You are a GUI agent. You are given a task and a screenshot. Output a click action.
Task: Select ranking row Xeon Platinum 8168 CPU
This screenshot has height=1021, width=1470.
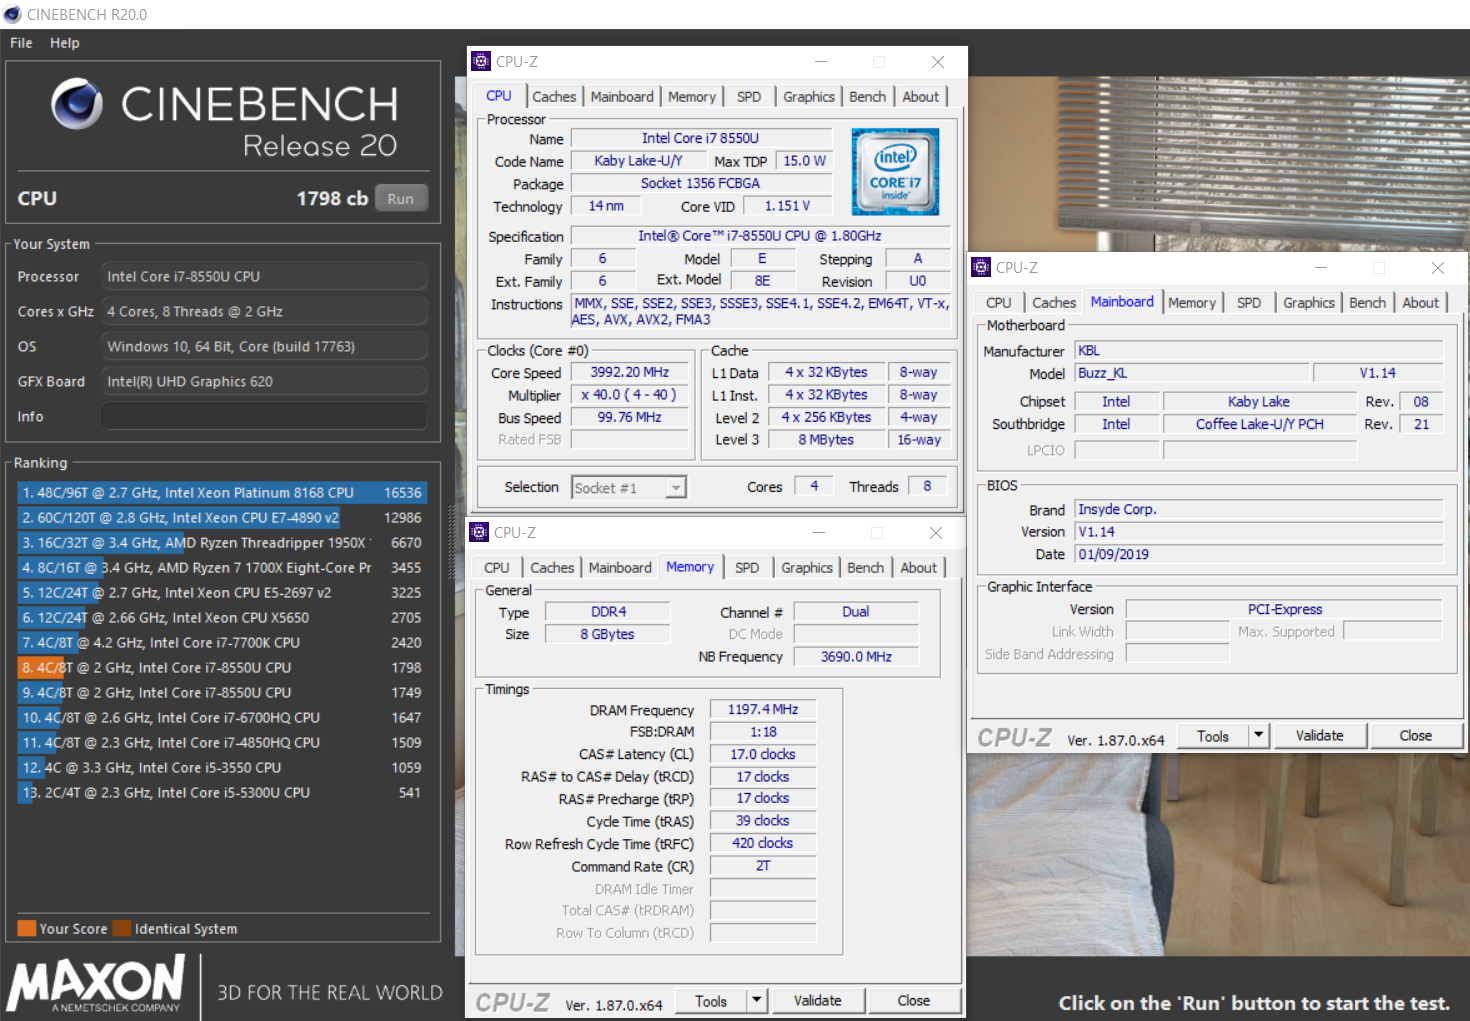(222, 493)
